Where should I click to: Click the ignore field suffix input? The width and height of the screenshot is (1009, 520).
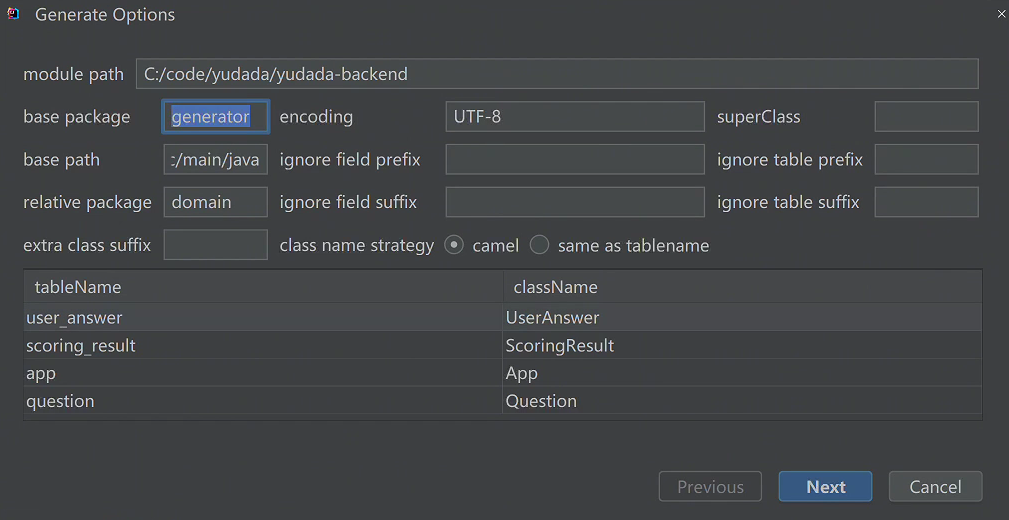click(x=575, y=202)
